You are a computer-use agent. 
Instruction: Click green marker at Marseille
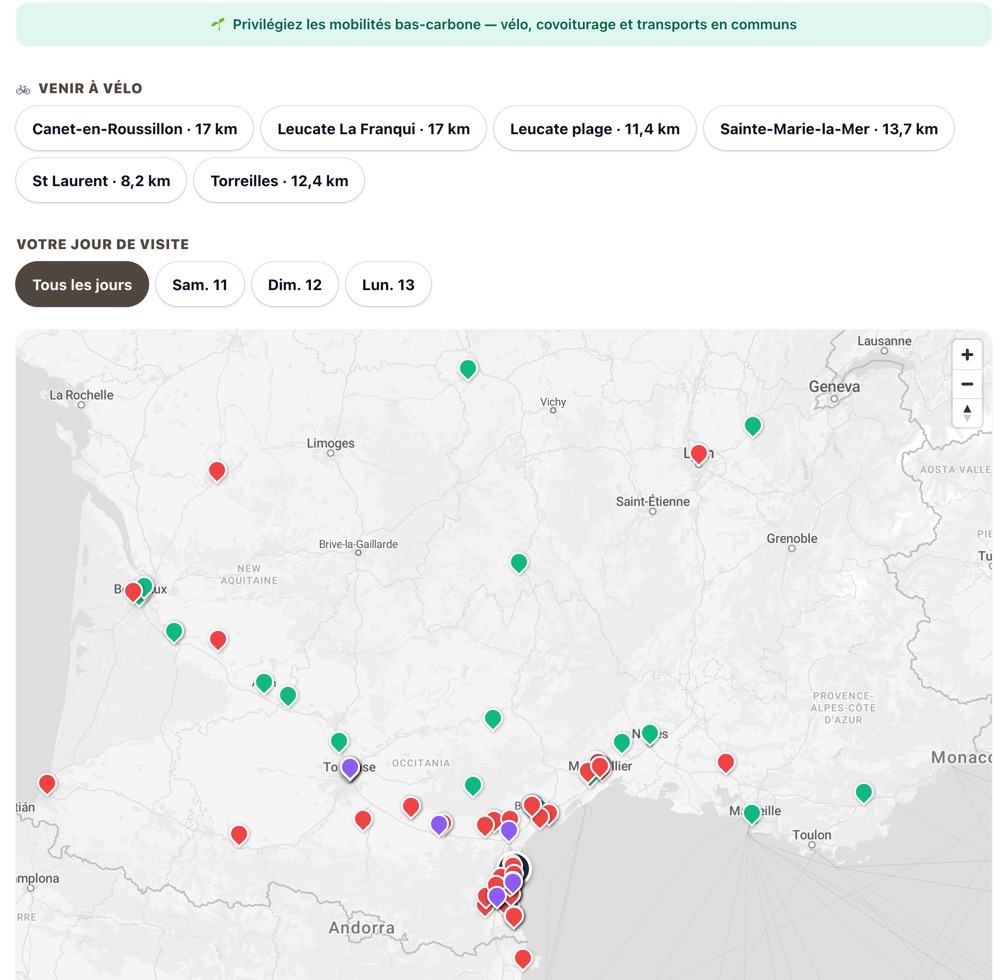point(752,813)
